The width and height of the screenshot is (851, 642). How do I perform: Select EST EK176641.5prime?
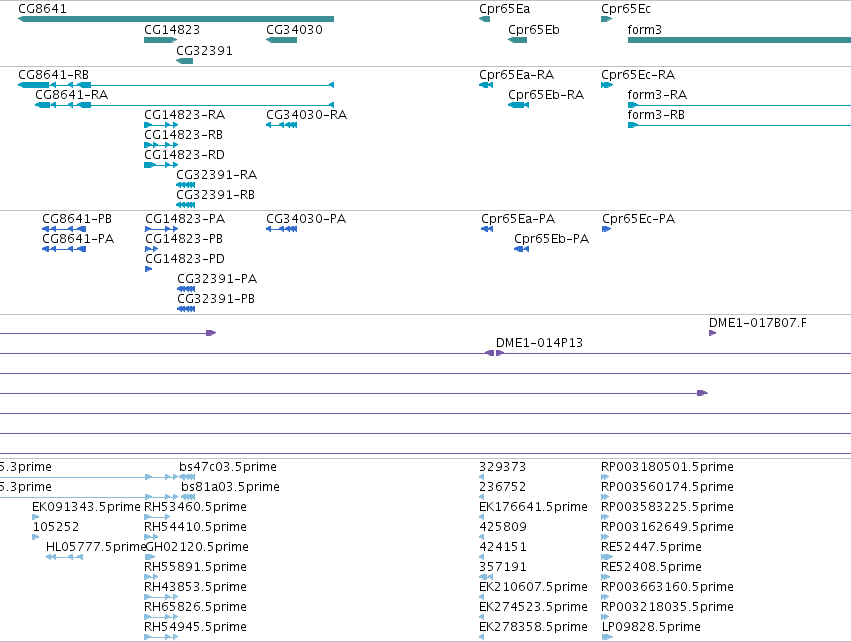pos(482,517)
